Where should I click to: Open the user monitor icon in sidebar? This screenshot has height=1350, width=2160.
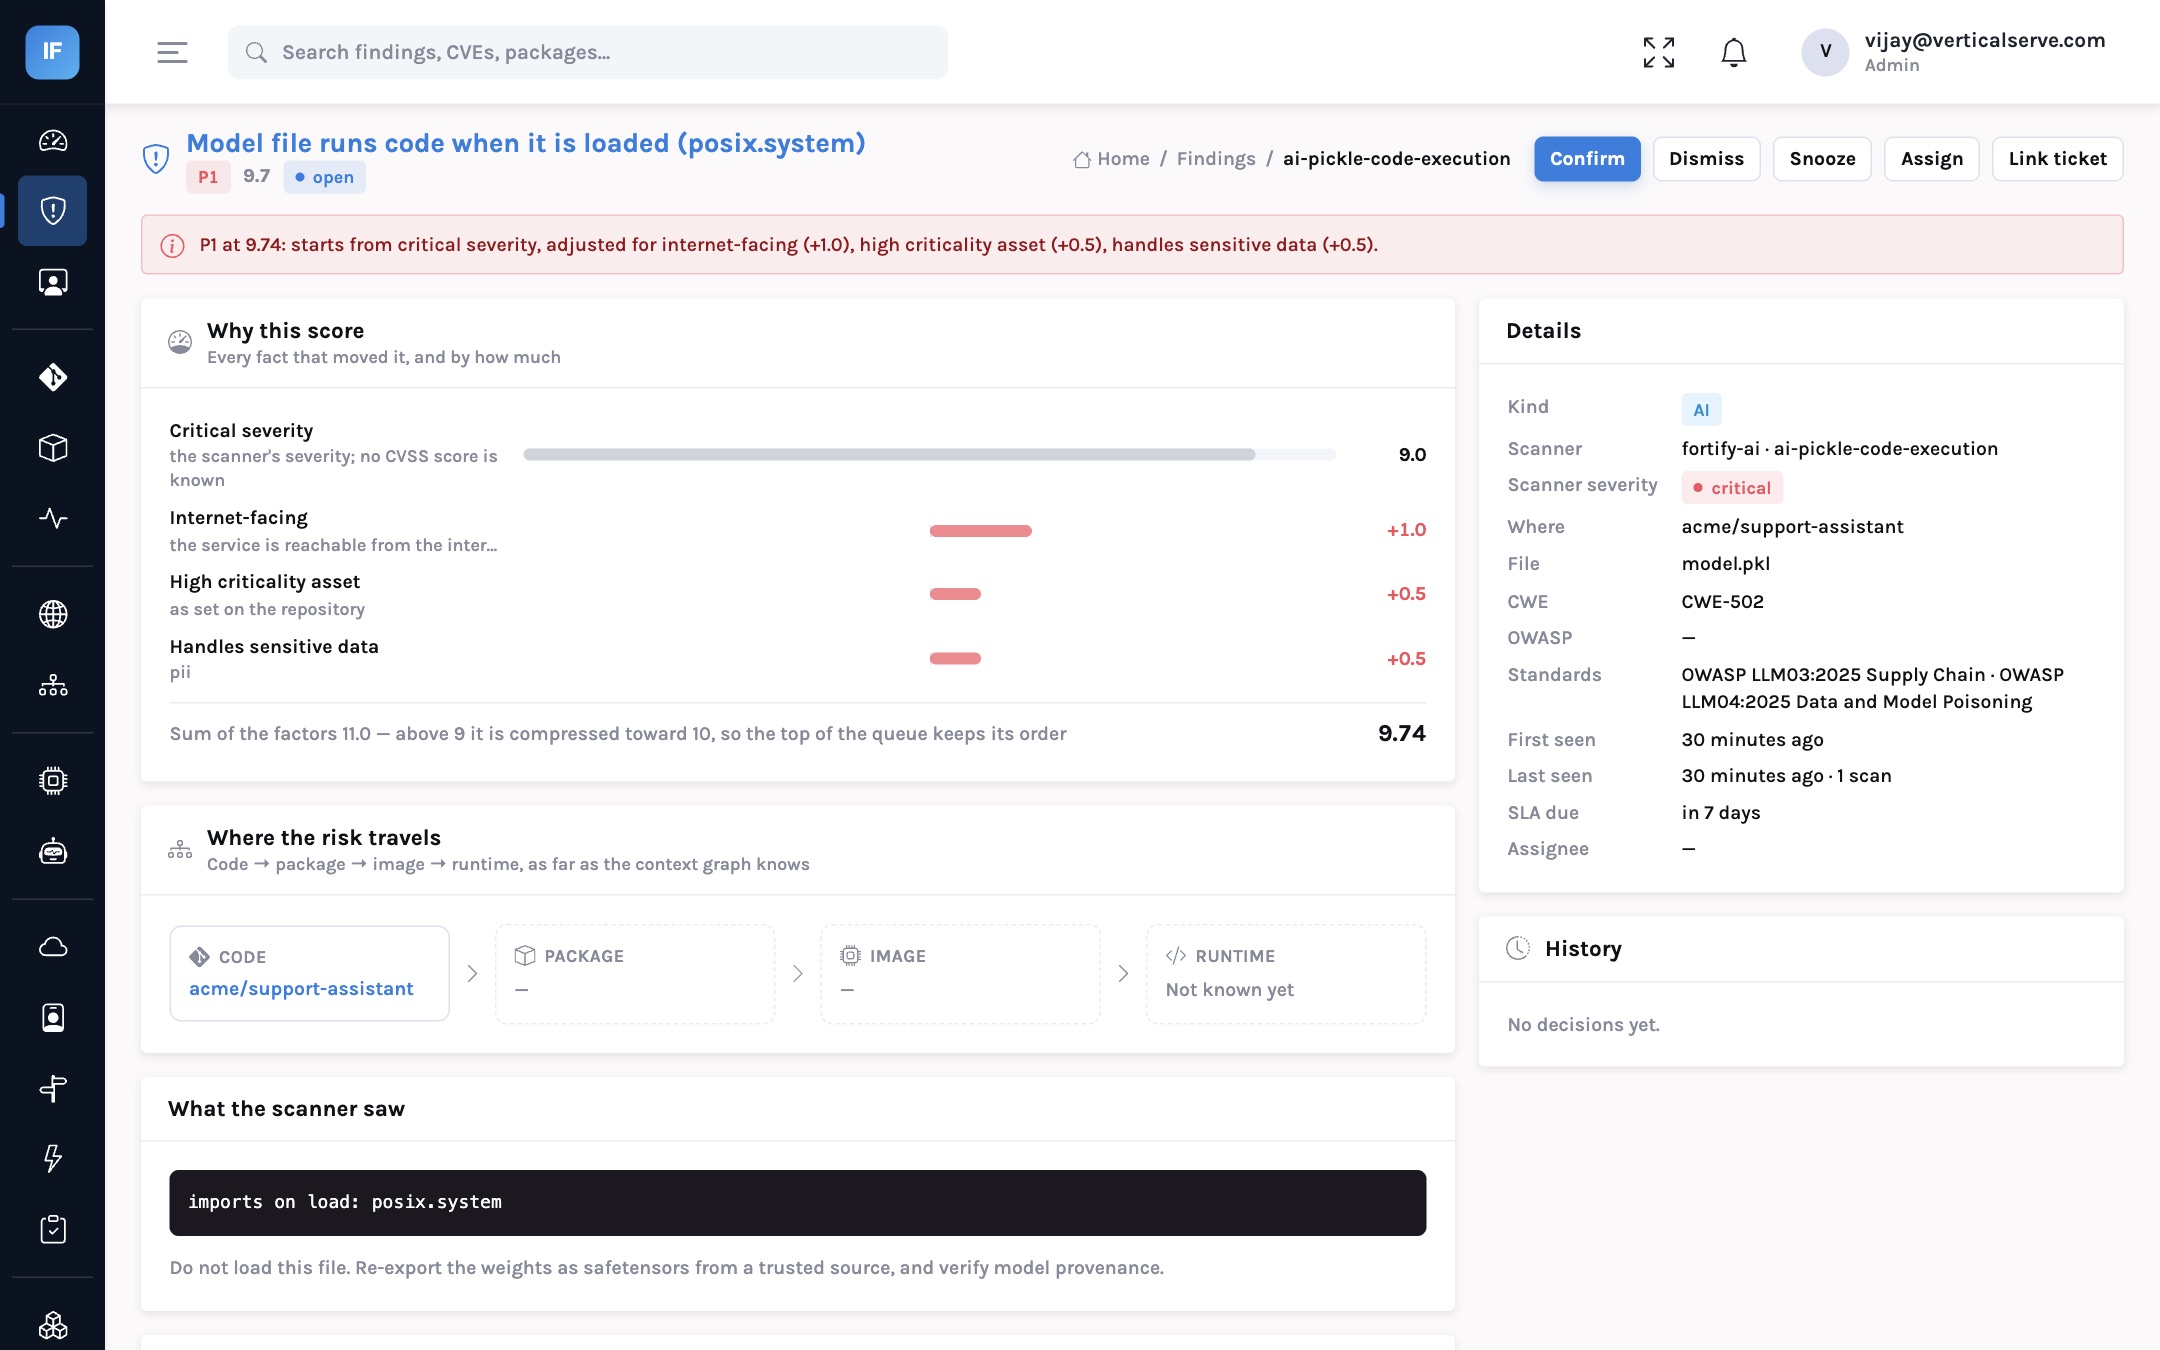(x=52, y=282)
